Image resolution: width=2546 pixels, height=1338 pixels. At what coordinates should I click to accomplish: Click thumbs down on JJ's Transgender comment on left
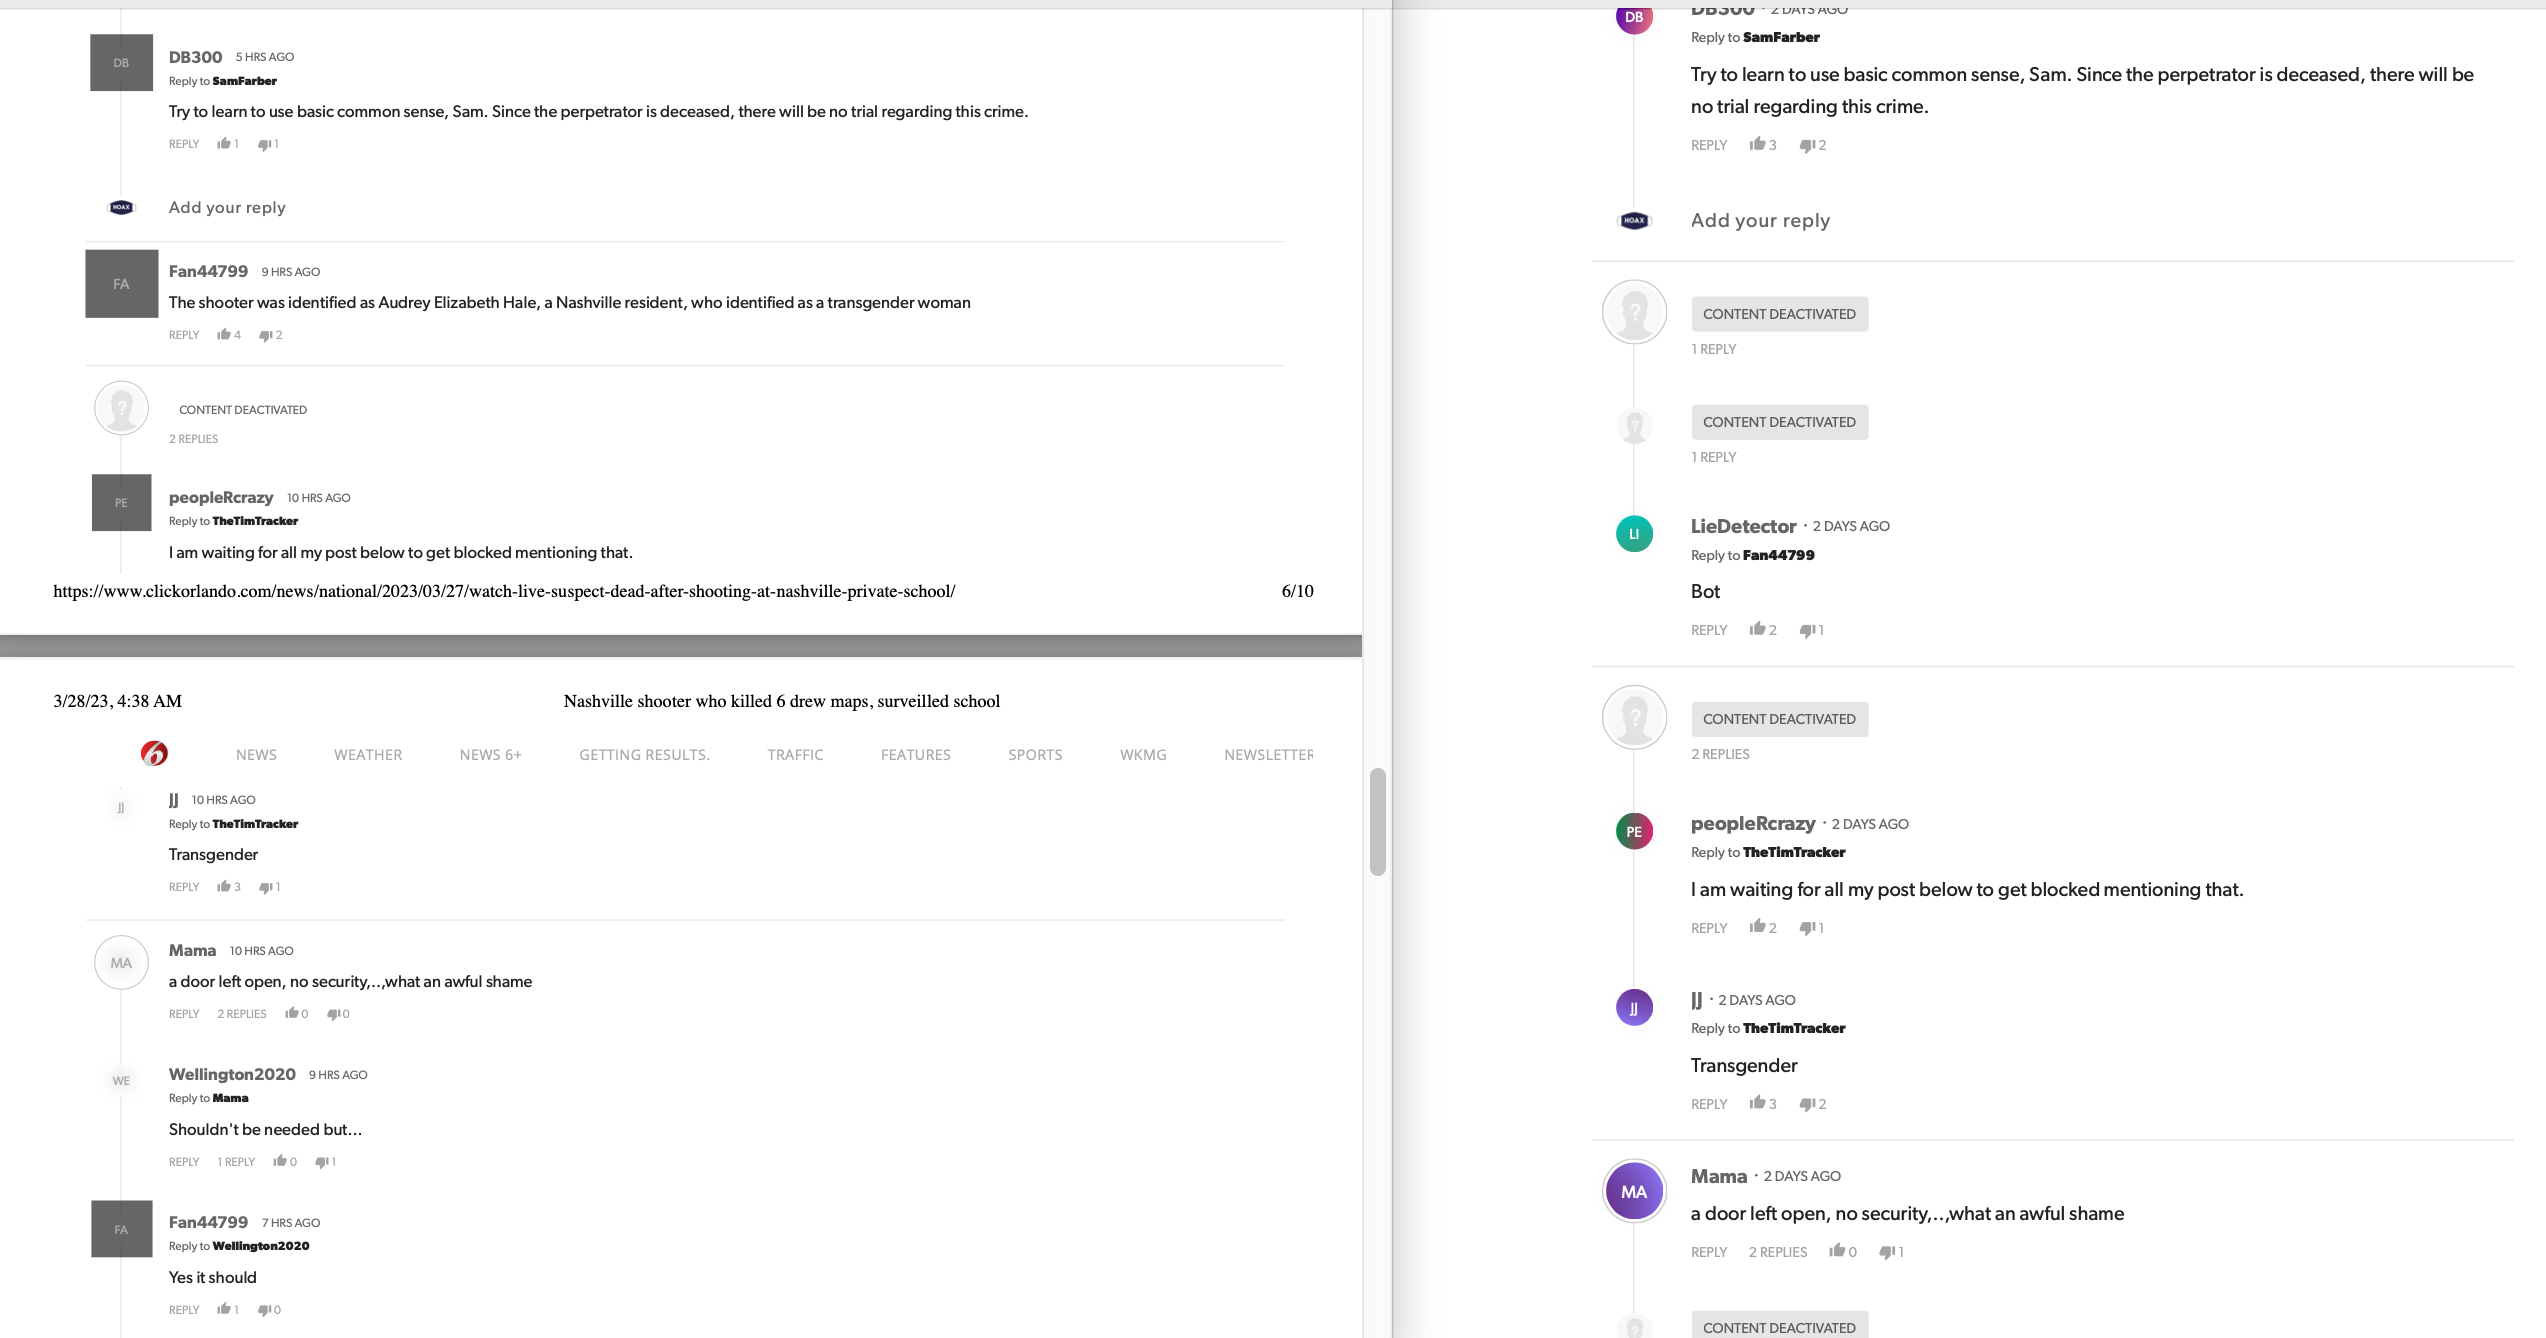click(x=266, y=887)
